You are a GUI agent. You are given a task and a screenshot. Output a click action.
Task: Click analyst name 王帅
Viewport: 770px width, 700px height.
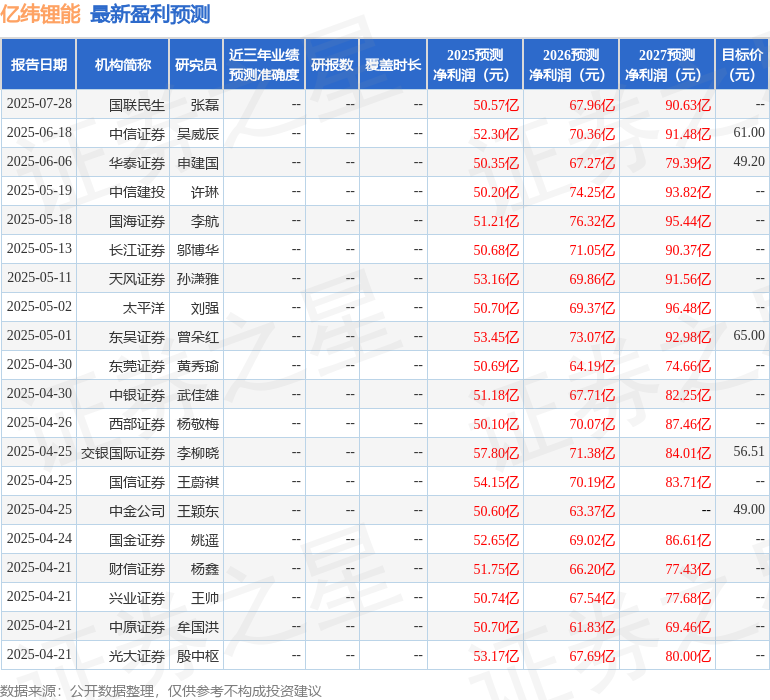(x=205, y=597)
